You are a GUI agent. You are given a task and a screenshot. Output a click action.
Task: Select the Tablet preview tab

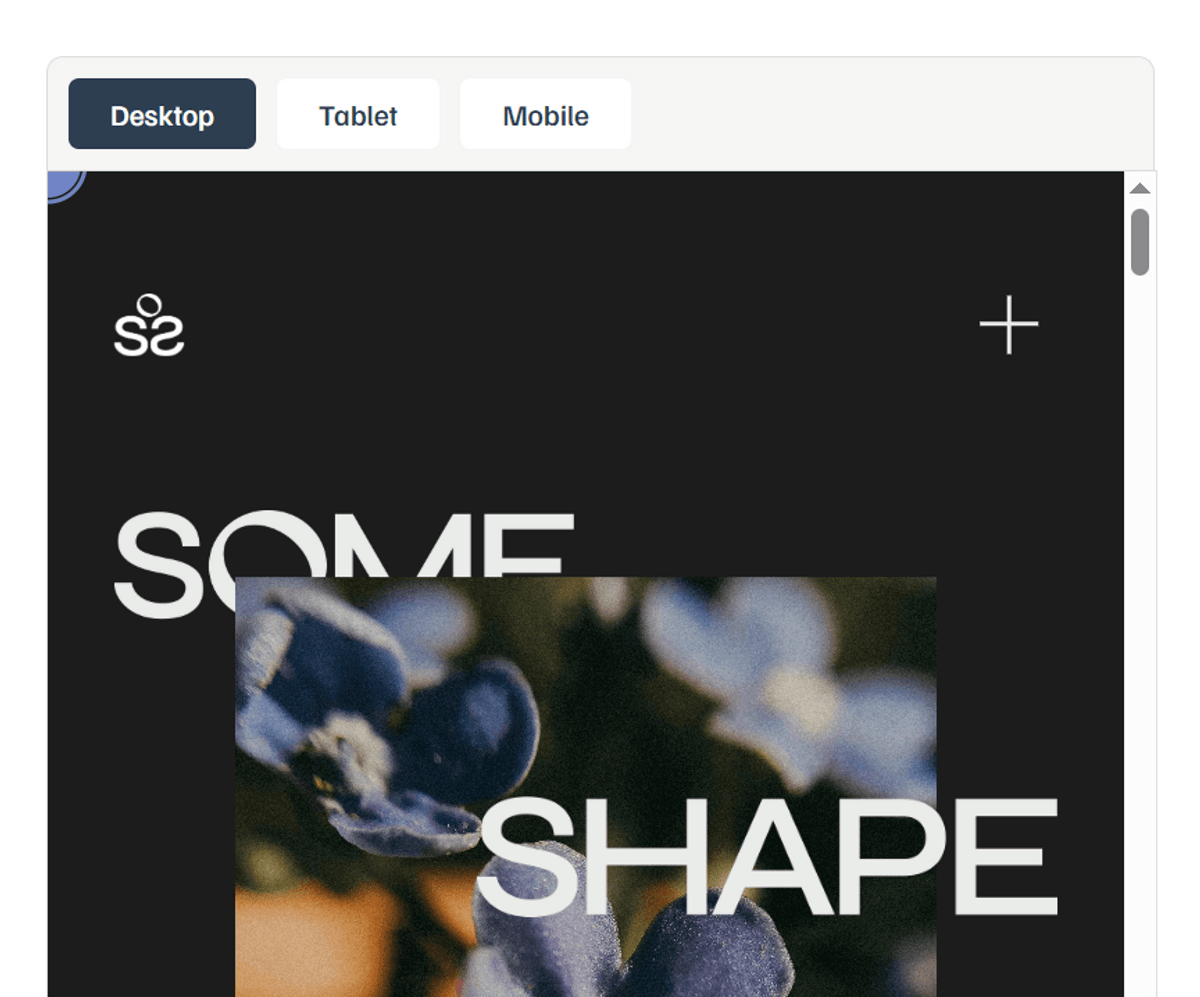tap(358, 114)
